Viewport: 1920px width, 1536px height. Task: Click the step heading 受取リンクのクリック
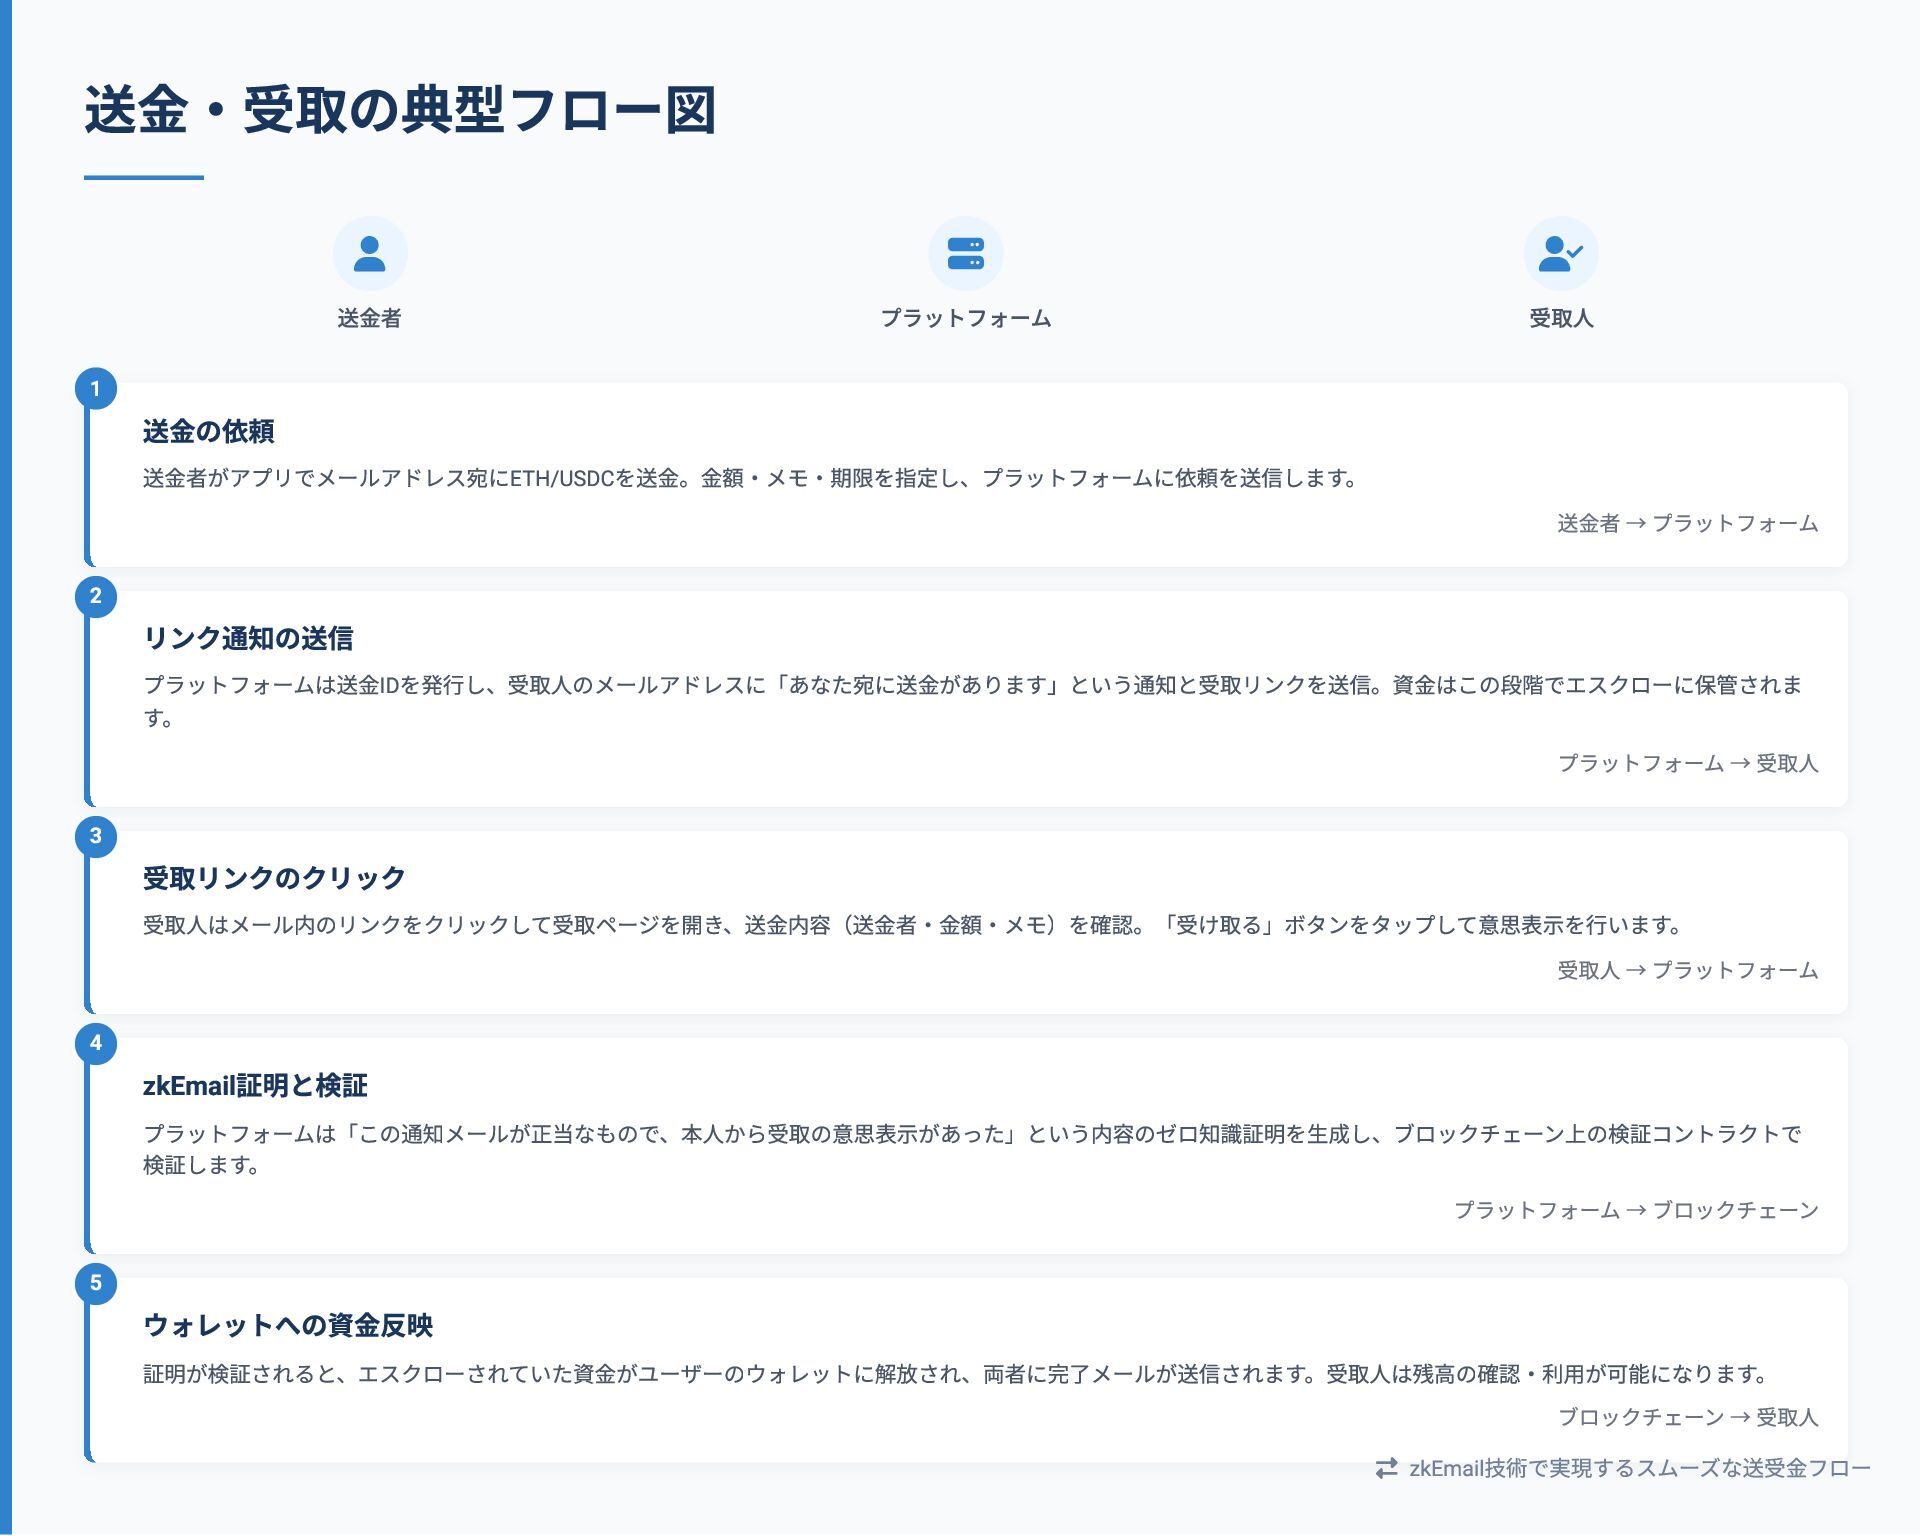(x=274, y=878)
